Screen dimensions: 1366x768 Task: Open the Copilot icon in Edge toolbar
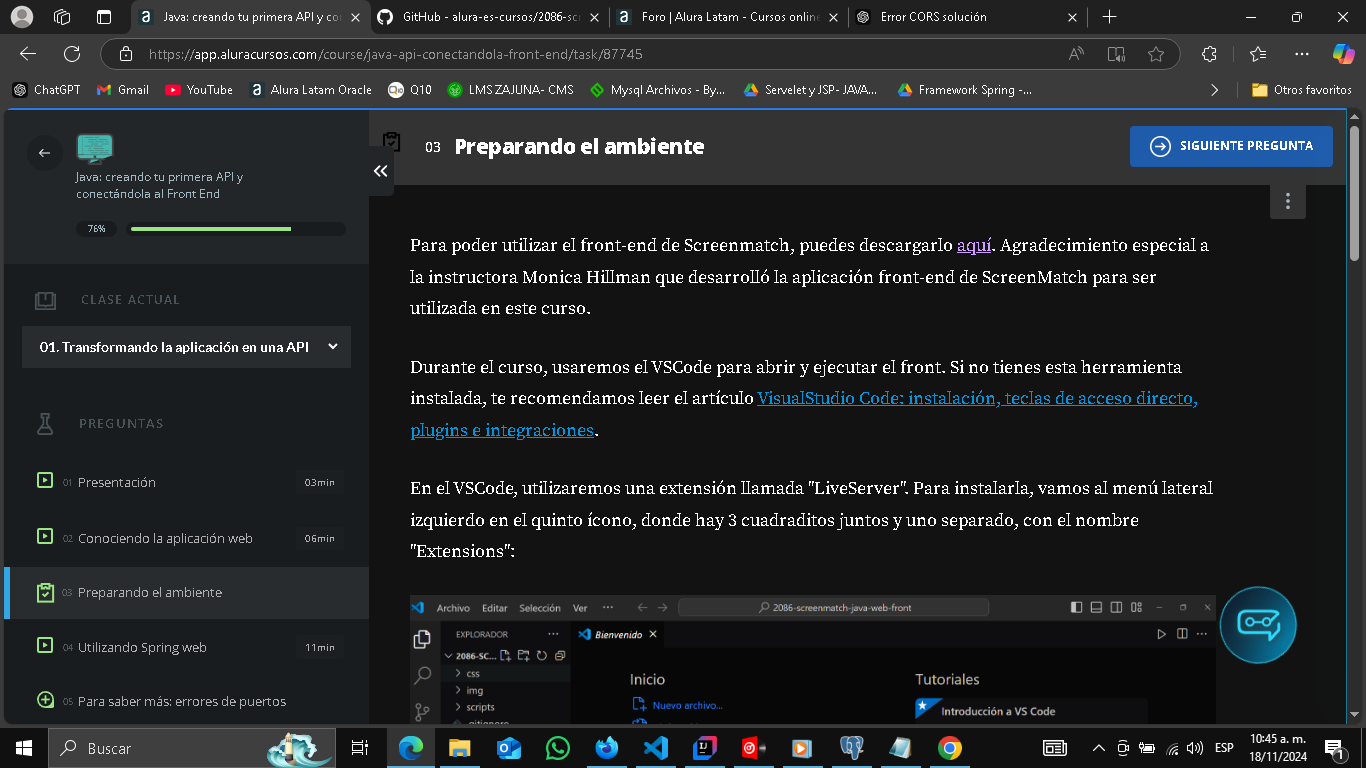(1343, 54)
